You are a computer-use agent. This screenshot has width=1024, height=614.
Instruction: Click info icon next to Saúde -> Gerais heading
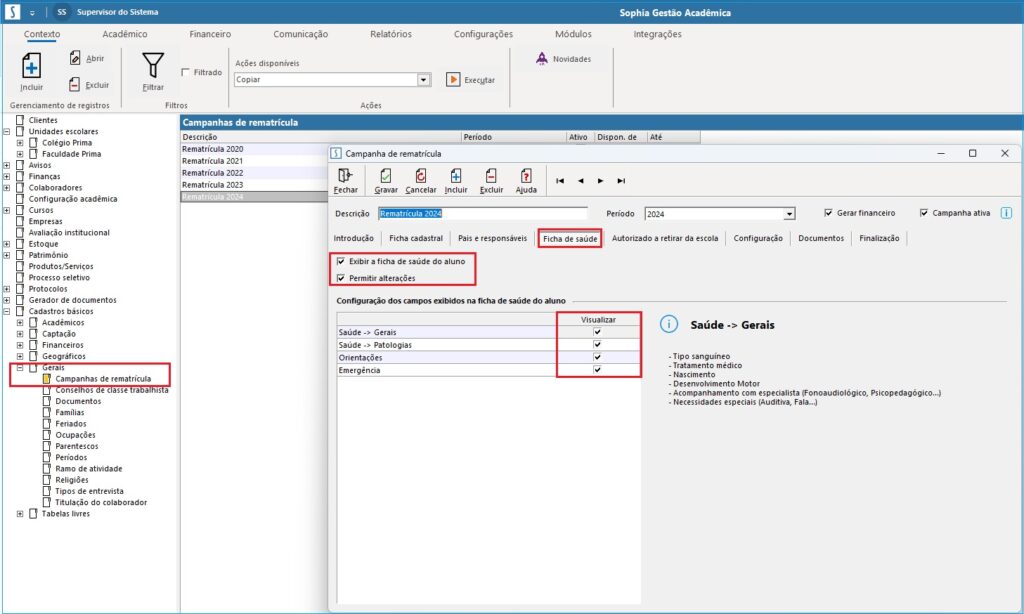point(669,324)
